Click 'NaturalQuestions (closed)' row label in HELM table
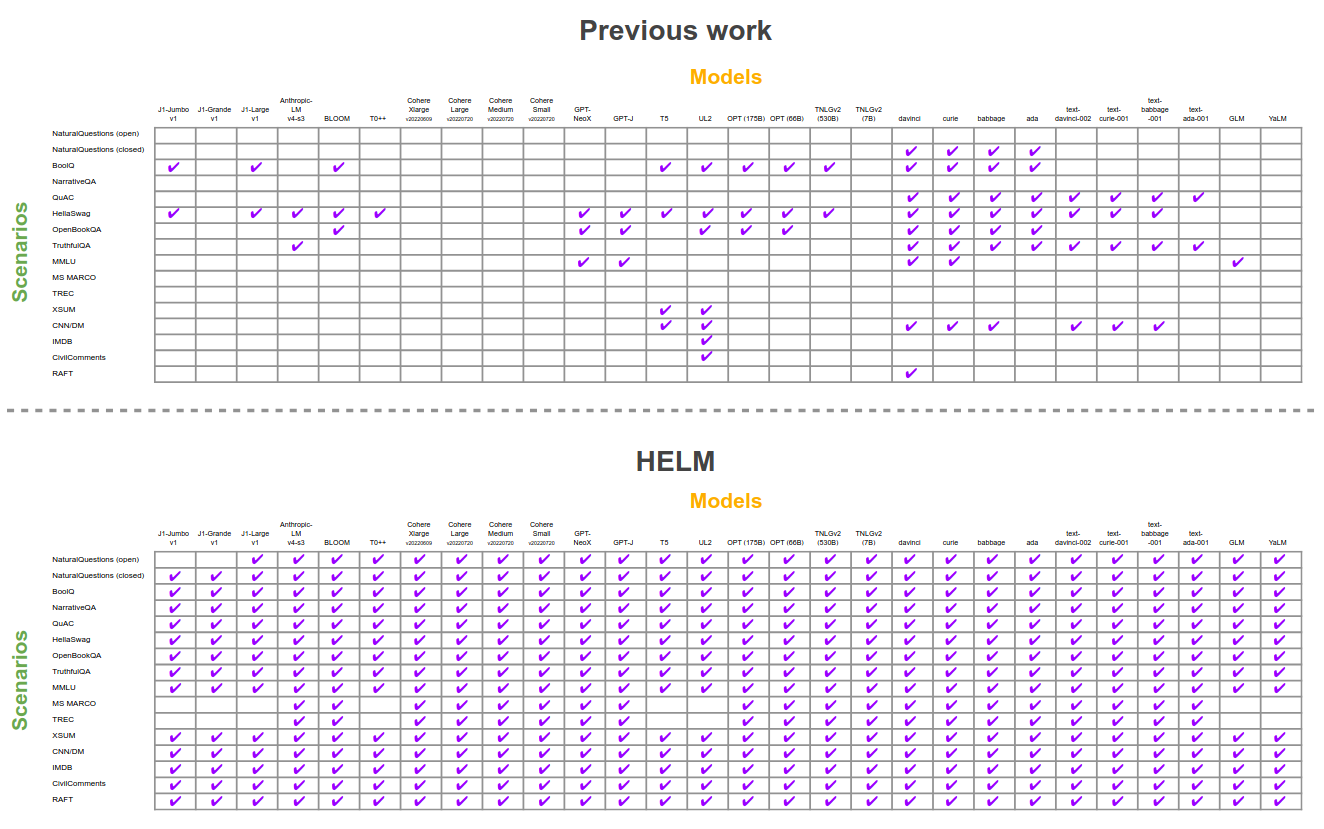 [x=98, y=575]
